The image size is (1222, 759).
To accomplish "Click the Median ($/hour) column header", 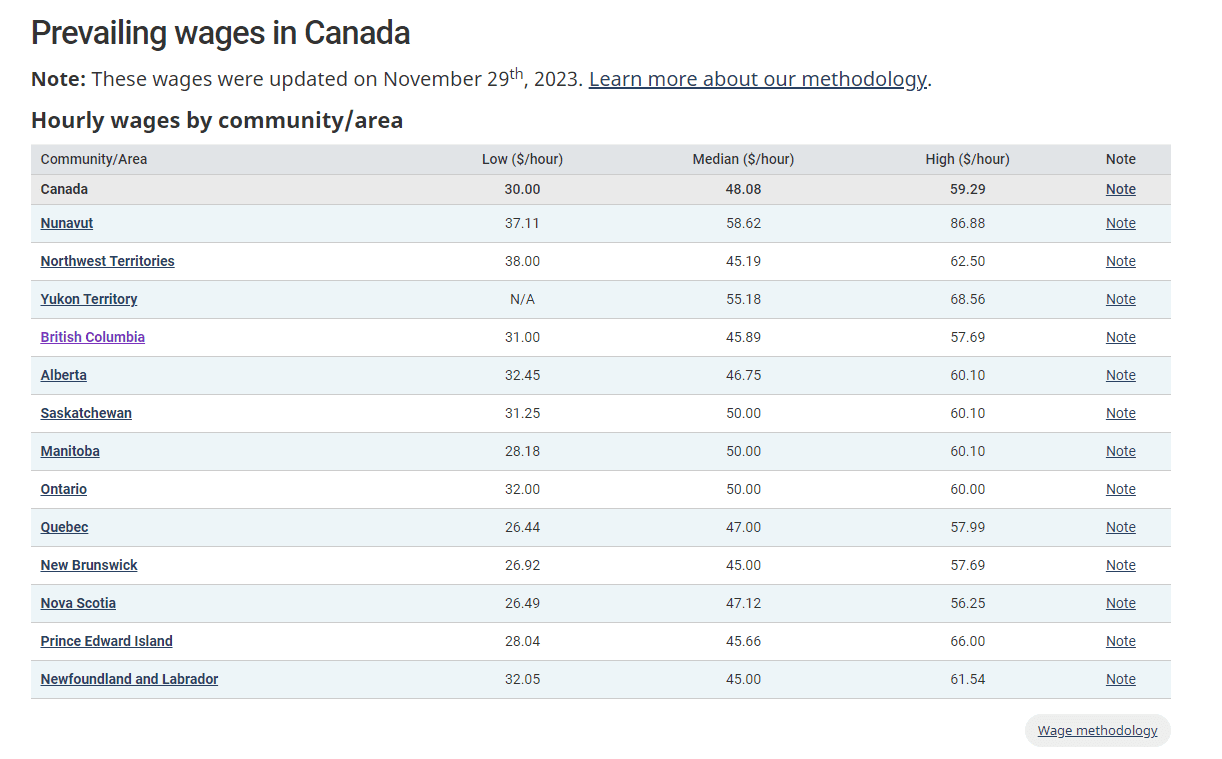I will [743, 159].
